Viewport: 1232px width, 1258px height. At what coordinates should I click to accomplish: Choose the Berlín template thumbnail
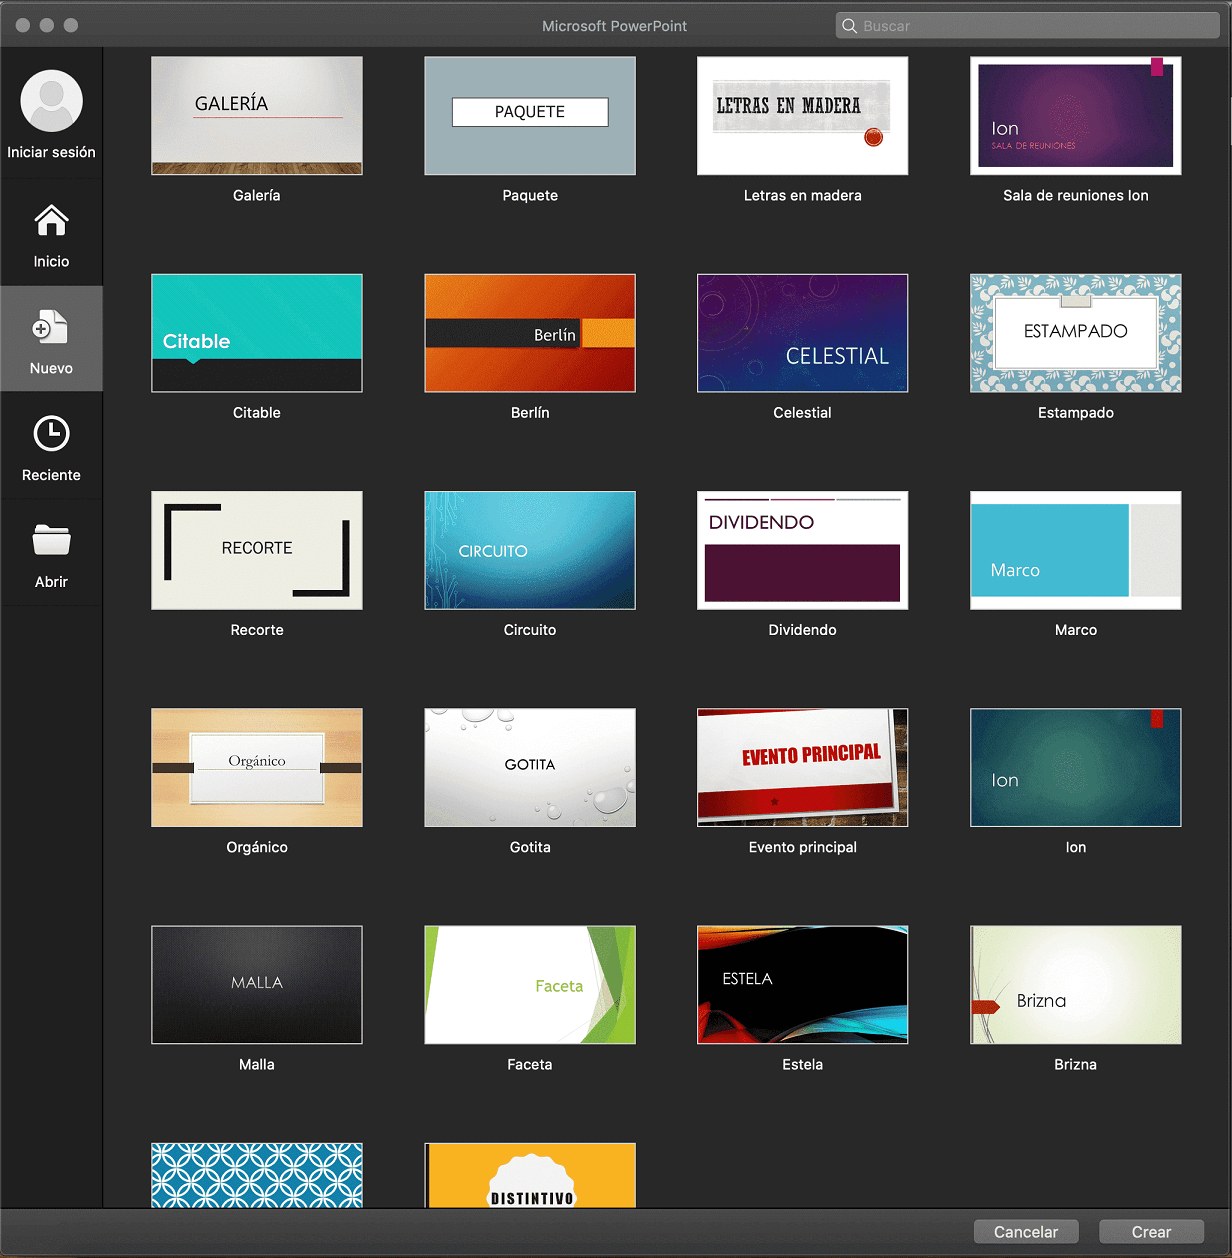coord(530,333)
